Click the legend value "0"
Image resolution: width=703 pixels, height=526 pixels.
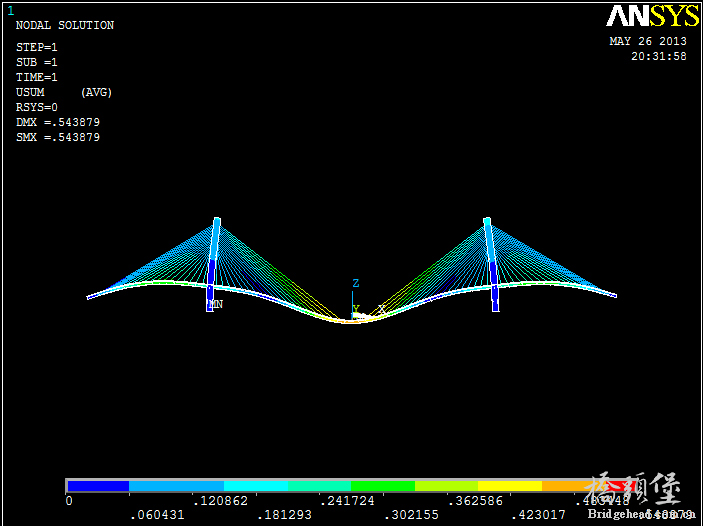click(69, 501)
